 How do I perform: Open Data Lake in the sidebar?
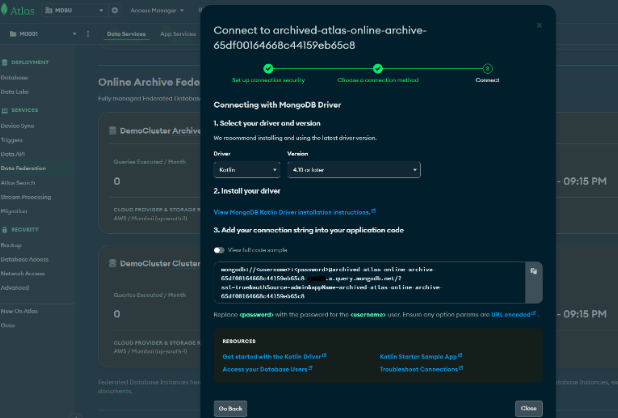pos(15,92)
